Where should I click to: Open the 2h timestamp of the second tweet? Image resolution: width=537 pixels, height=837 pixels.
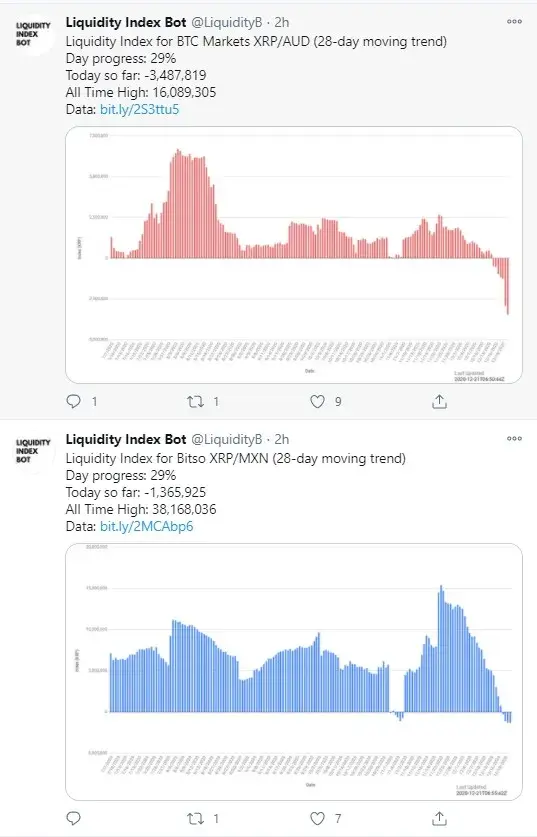[x=282, y=439]
